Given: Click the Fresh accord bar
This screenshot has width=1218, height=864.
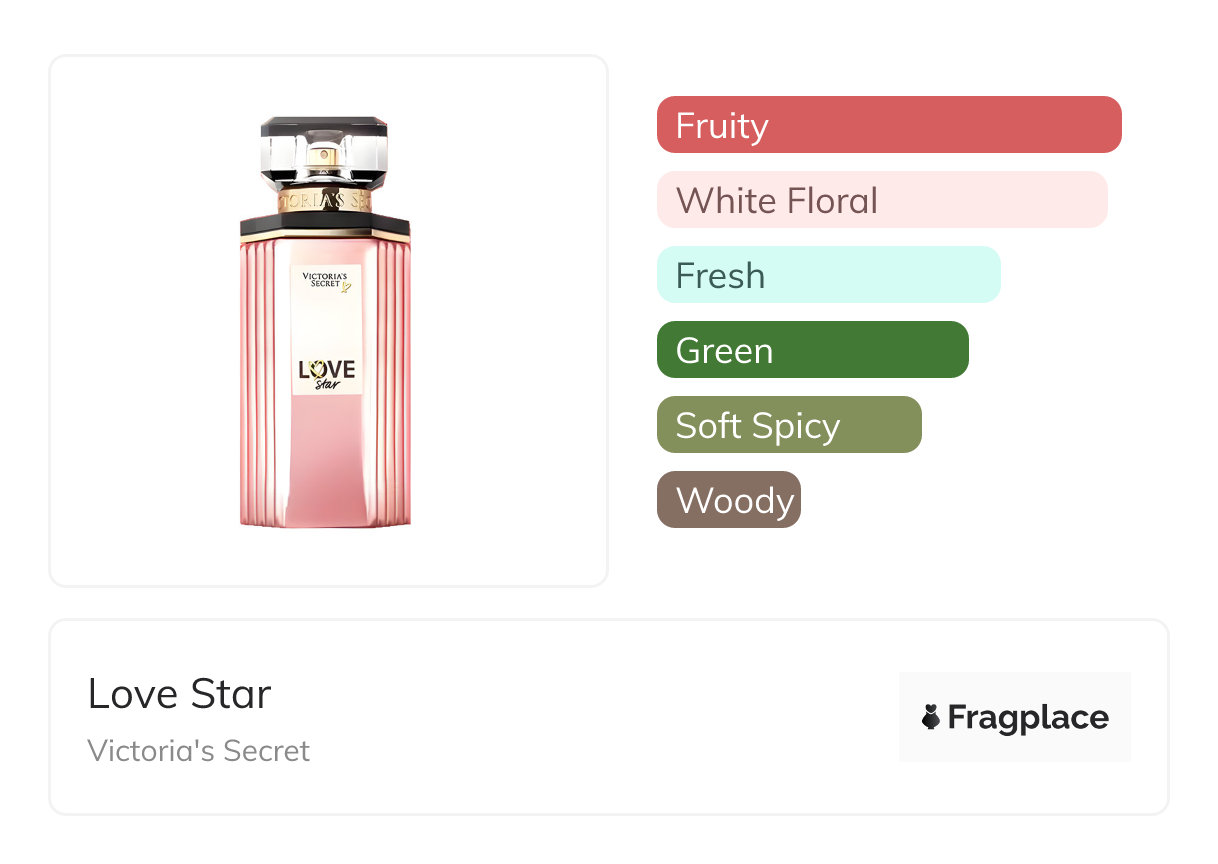Looking at the screenshot, I should (828, 275).
